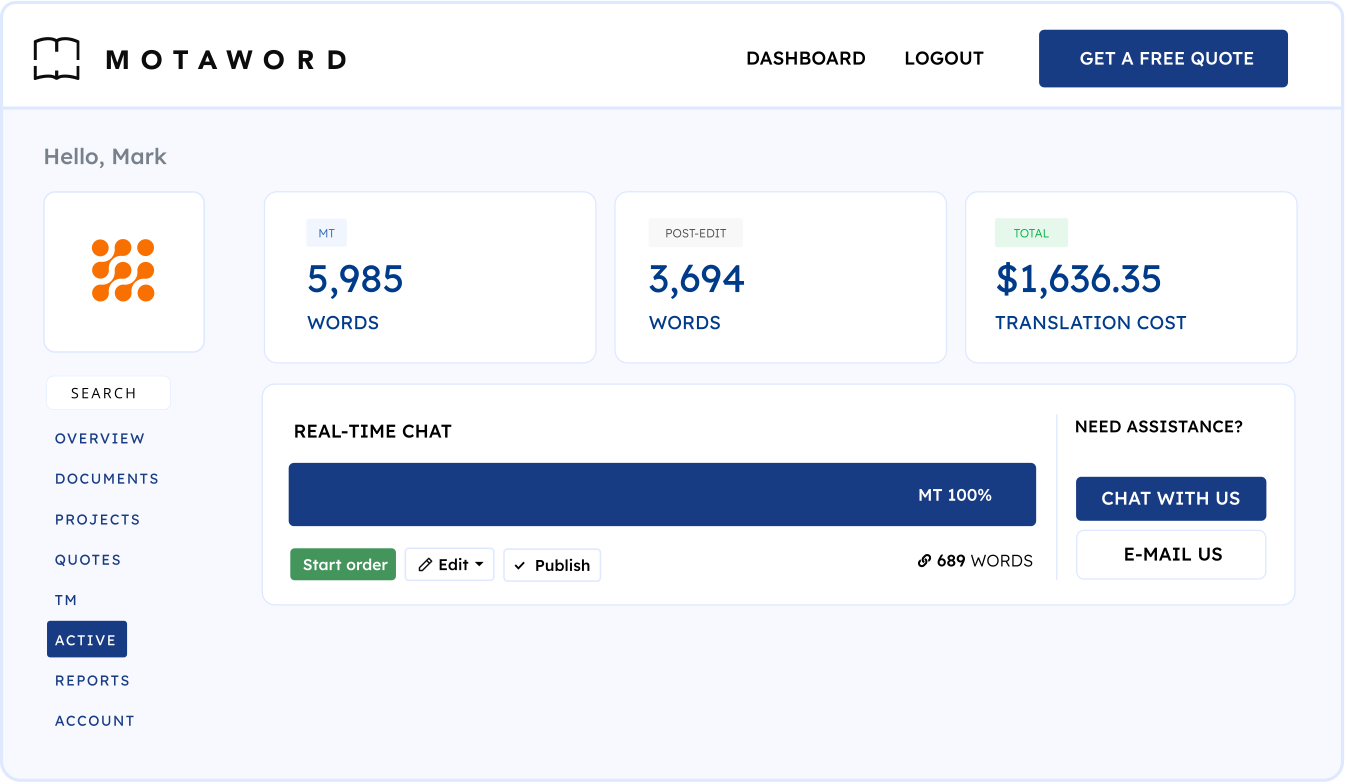Click the $1,636.35 translation cost
The height and width of the screenshot is (784, 1347).
click(1078, 279)
